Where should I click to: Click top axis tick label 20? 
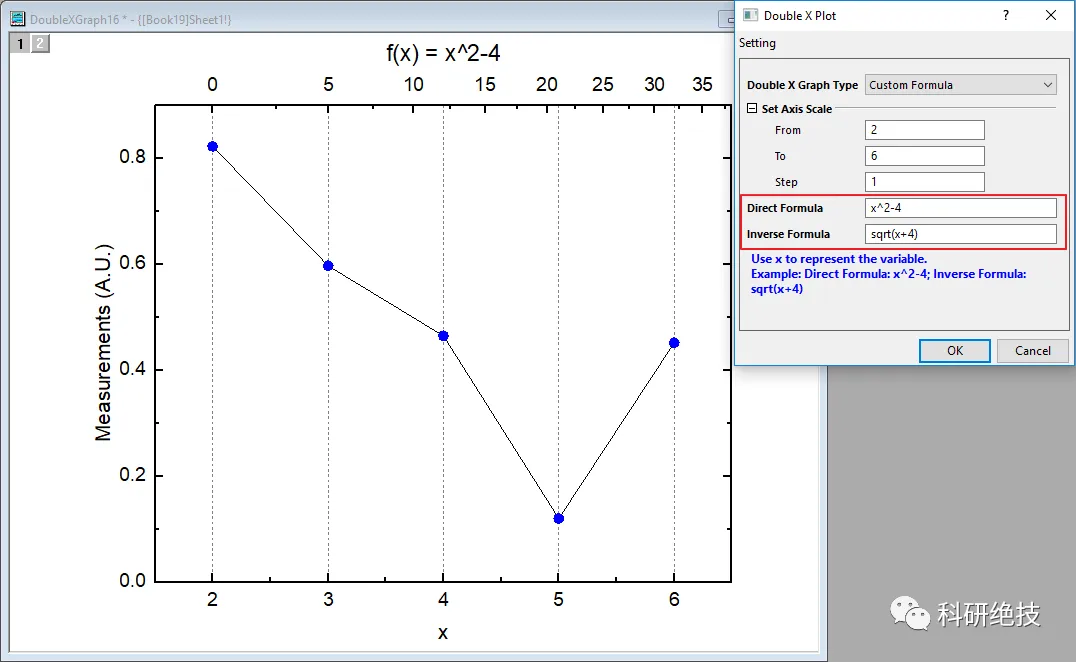547,84
